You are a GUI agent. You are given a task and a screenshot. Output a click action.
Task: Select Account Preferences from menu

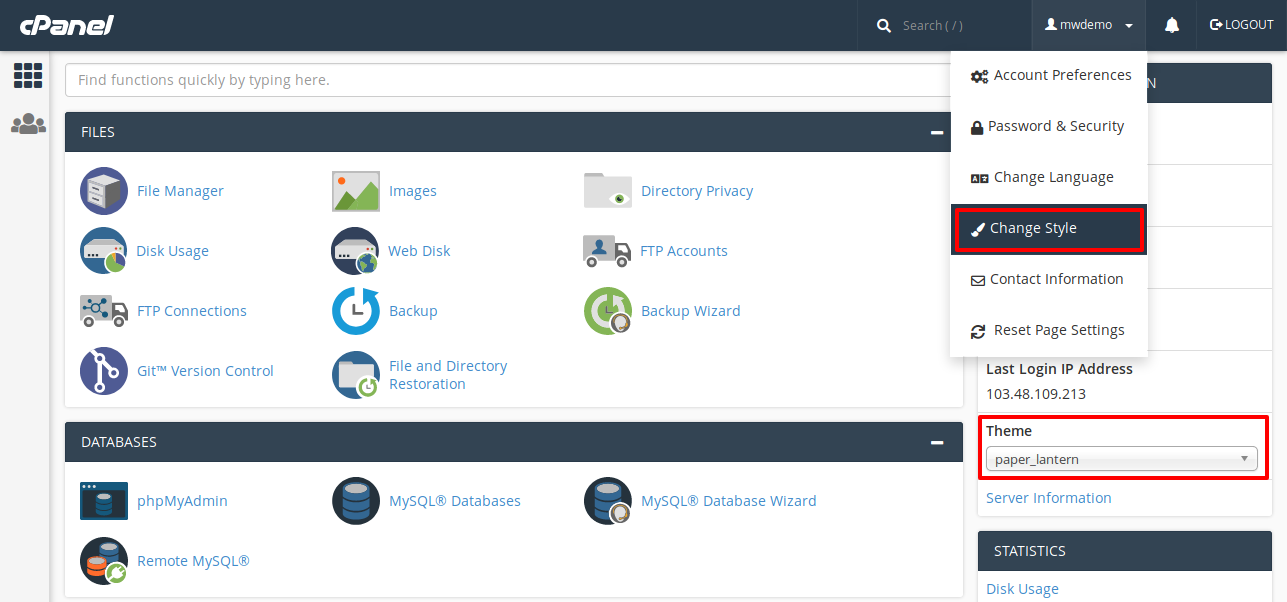(x=1049, y=76)
